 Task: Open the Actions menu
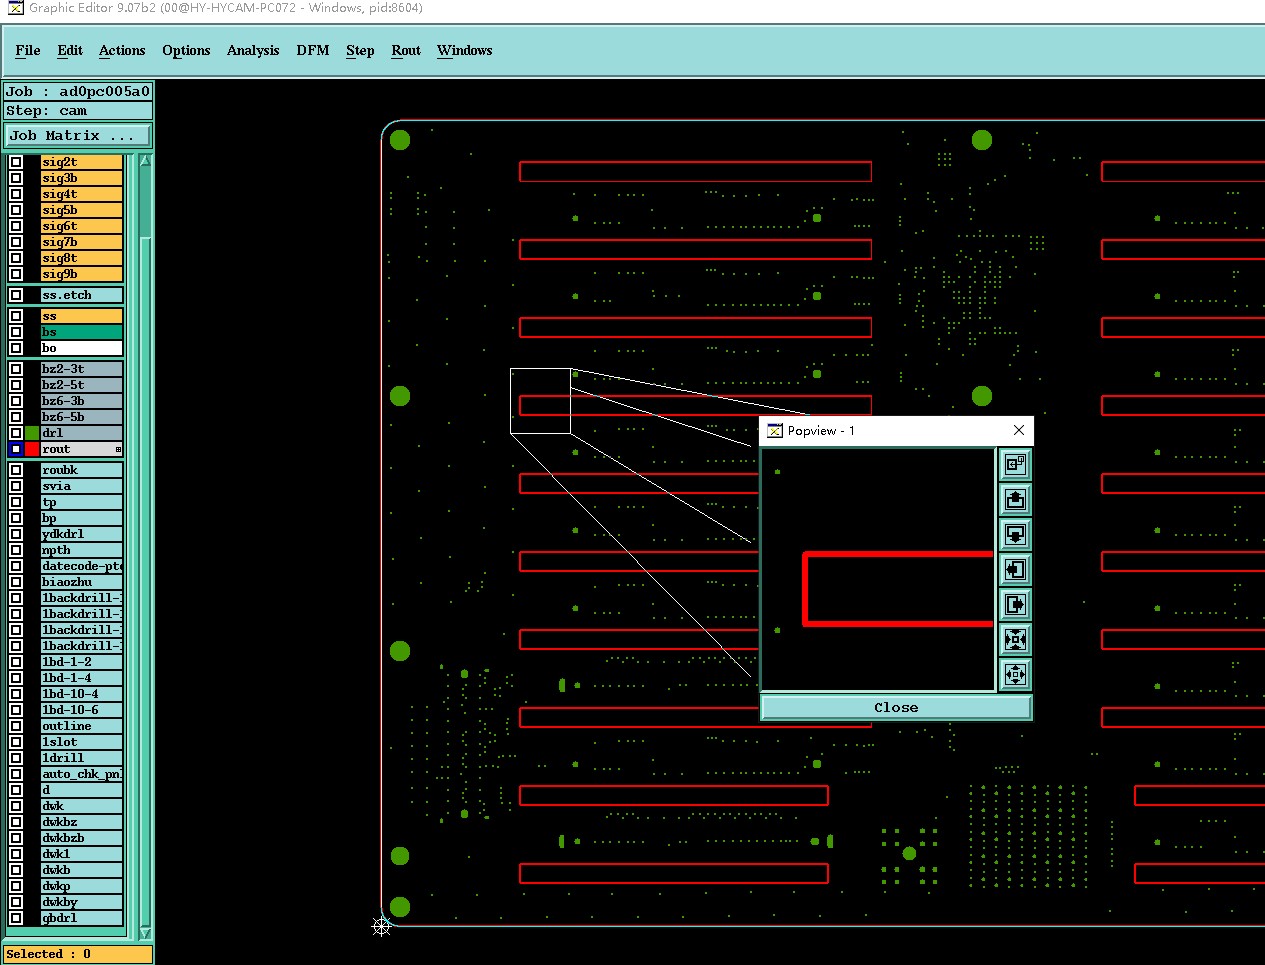point(122,51)
